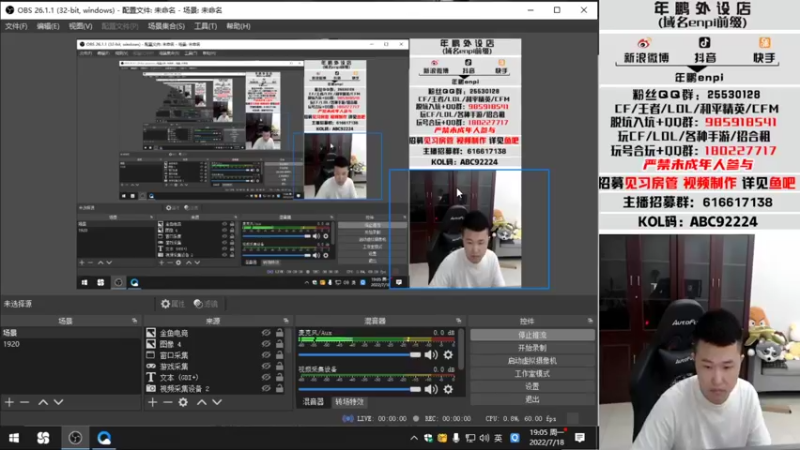Adjust the 麦克风/Aux volume slider

coord(360,355)
